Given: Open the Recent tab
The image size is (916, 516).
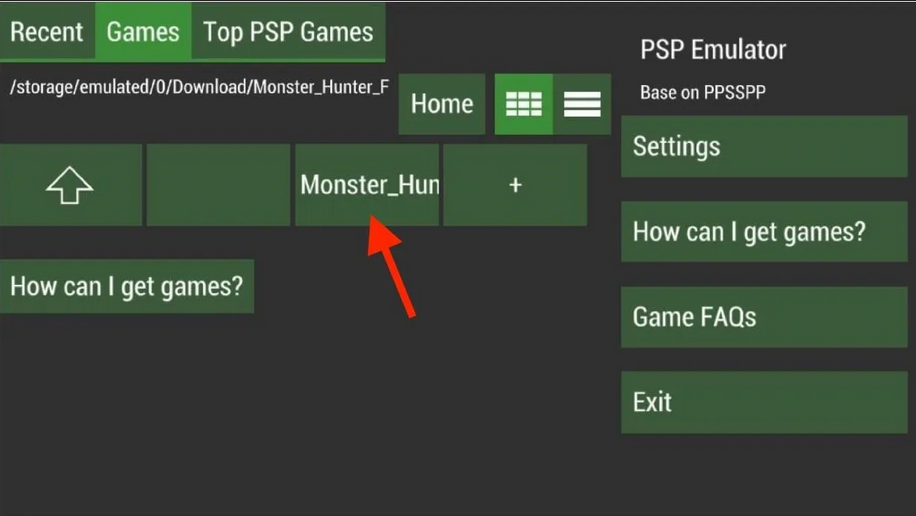Looking at the screenshot, I should pos(47,32).
